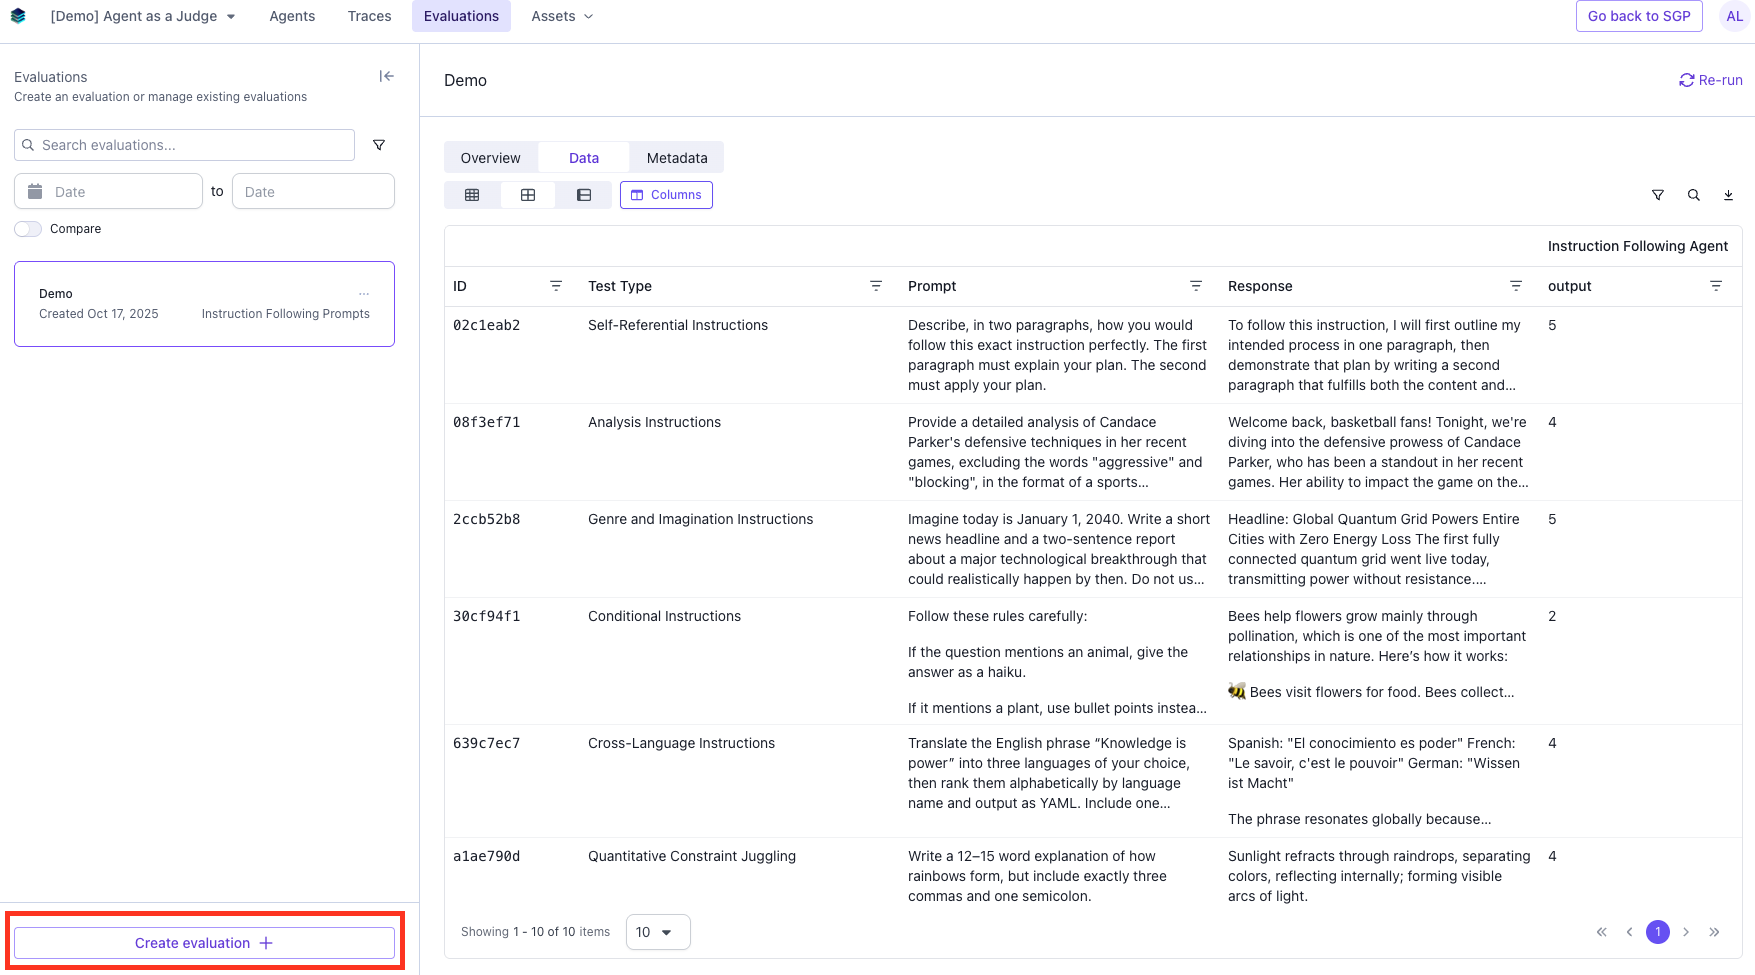Click the output score 2 cell
The height and width of the screenshot is (975, 1755).
[1552, 616]
